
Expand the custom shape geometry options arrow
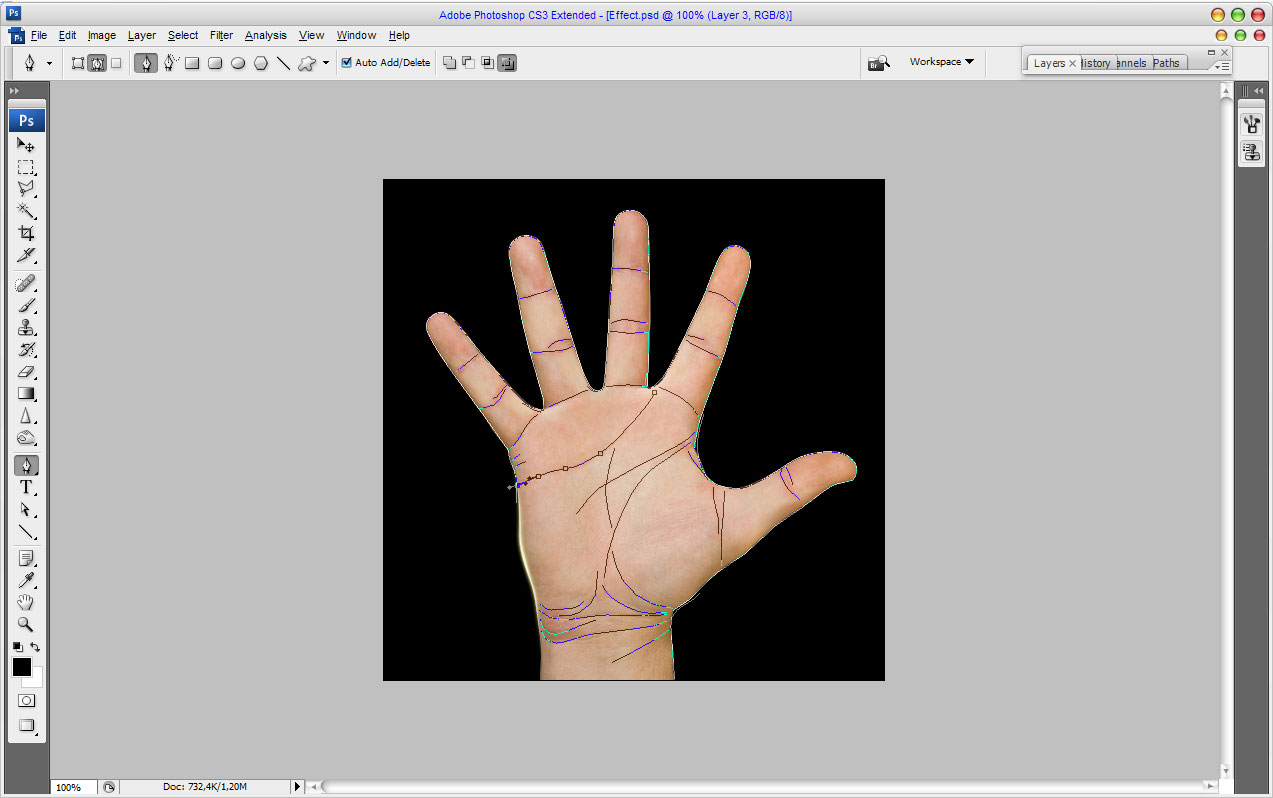pos(326,63)
